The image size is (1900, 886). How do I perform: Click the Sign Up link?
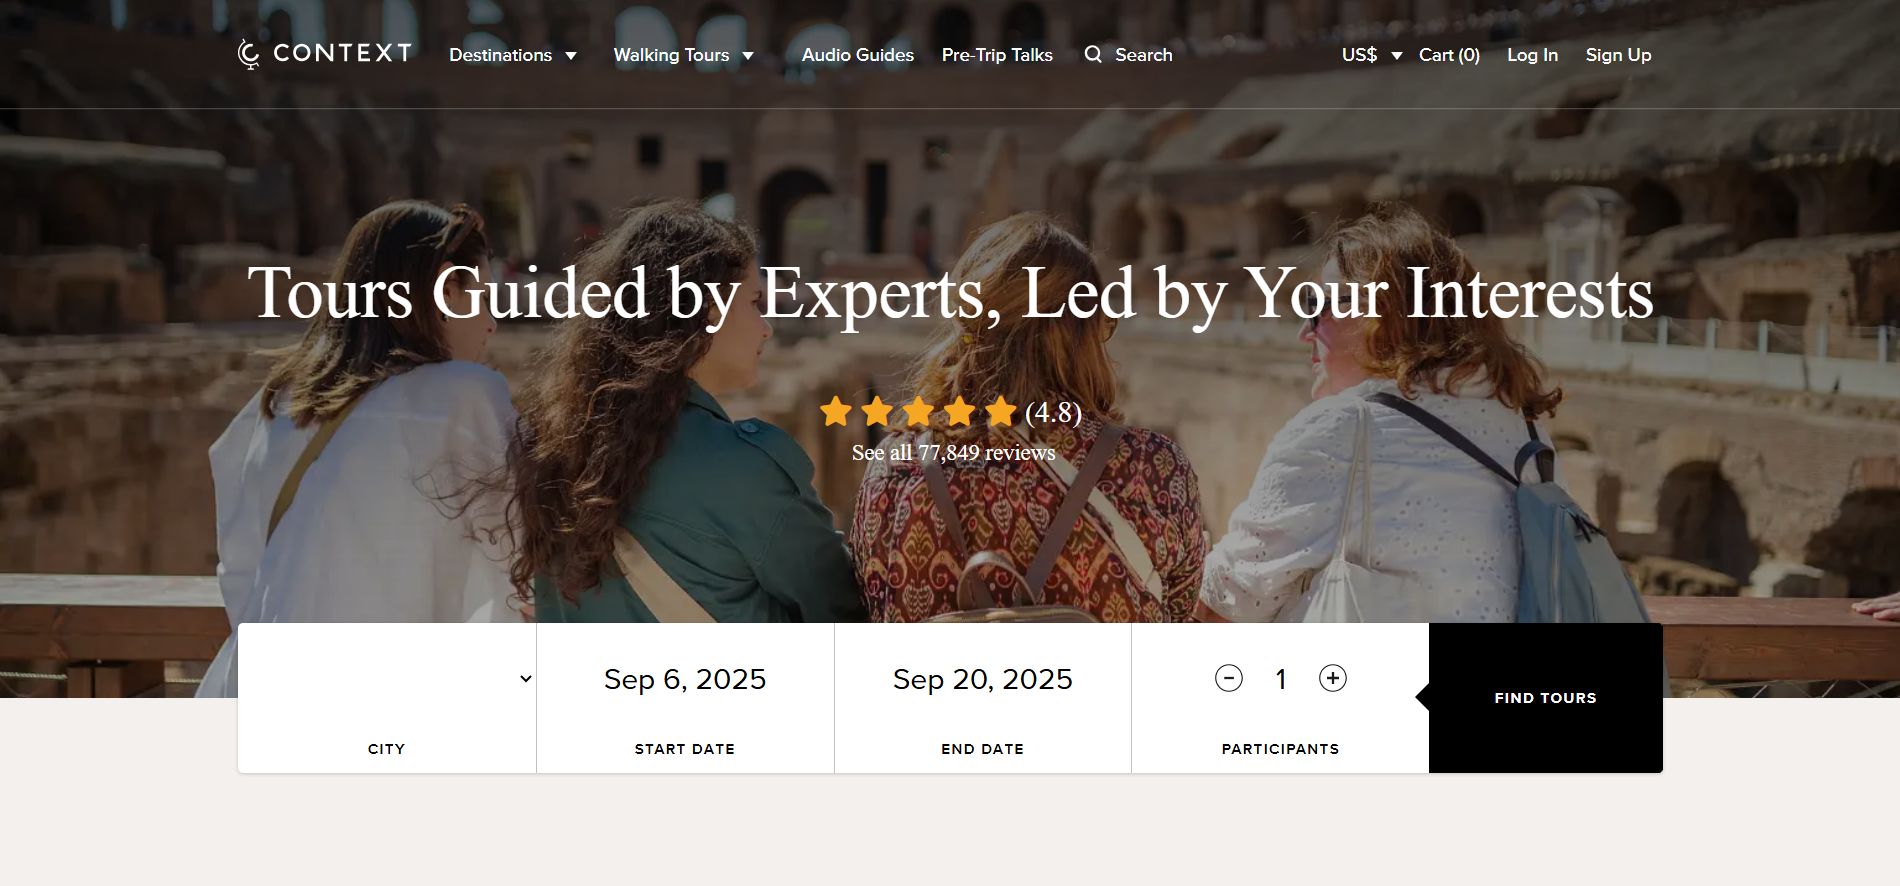pyautogui.click(x=1618, y=55)
